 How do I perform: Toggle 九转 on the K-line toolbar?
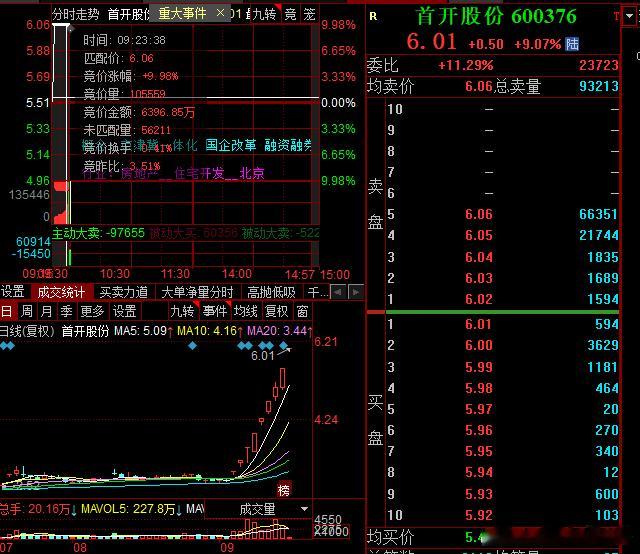pos(182,311)
